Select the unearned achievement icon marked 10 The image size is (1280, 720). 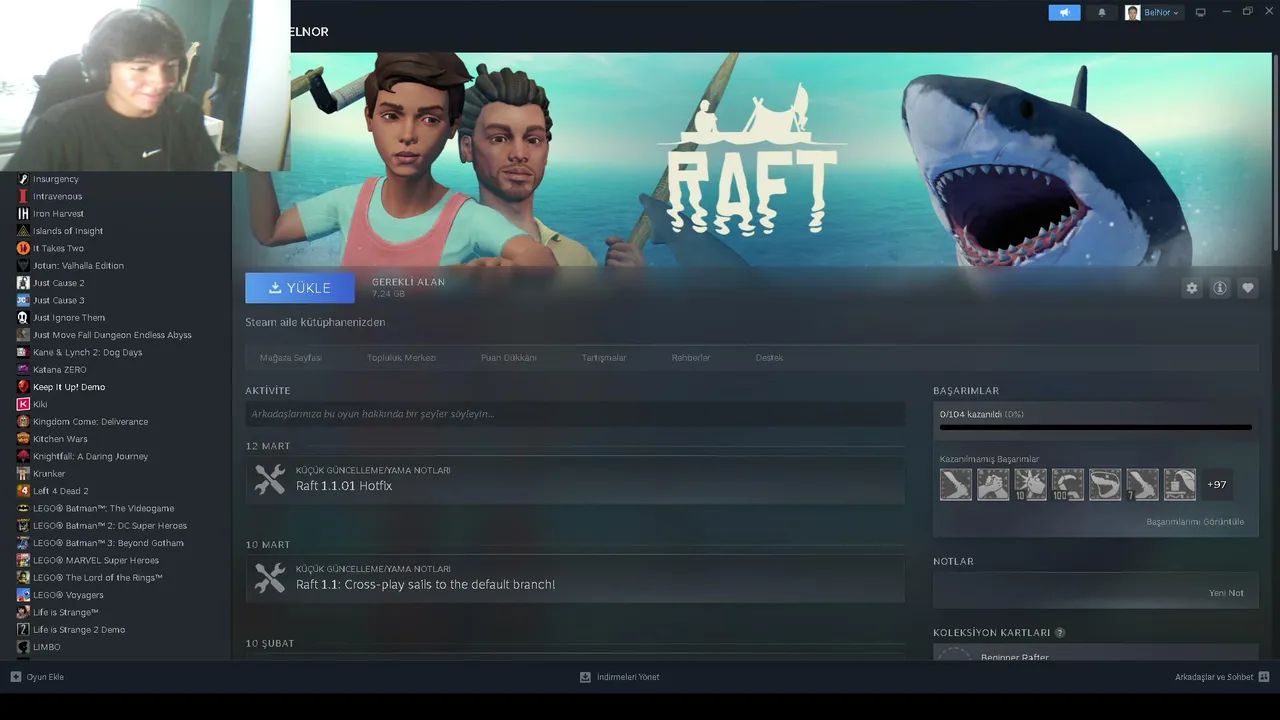(x=1030, y=484)
